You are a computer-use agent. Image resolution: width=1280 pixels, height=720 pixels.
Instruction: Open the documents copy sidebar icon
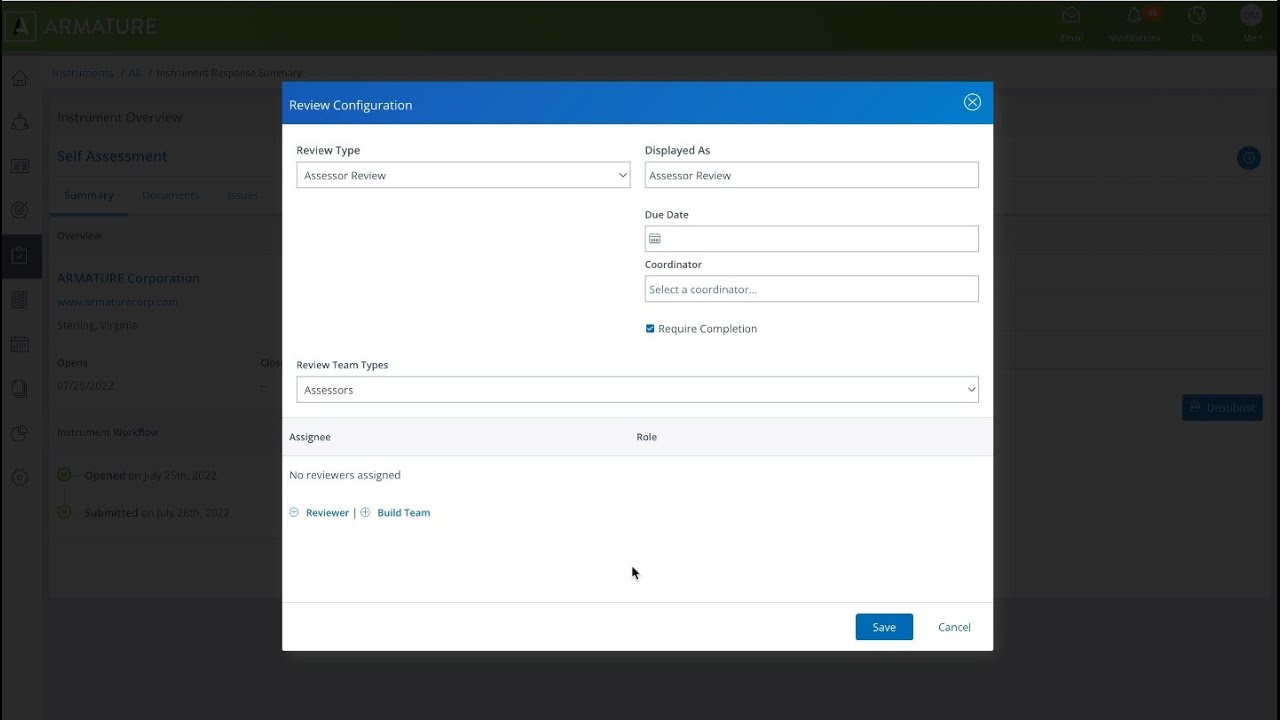pos(20,389)
